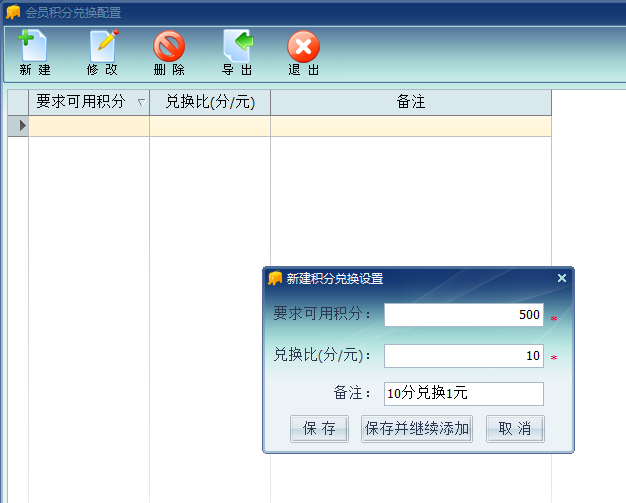
Task: Click the 要求可用积分 column header text
Action: pyautogui.click(x=81, y=102)
